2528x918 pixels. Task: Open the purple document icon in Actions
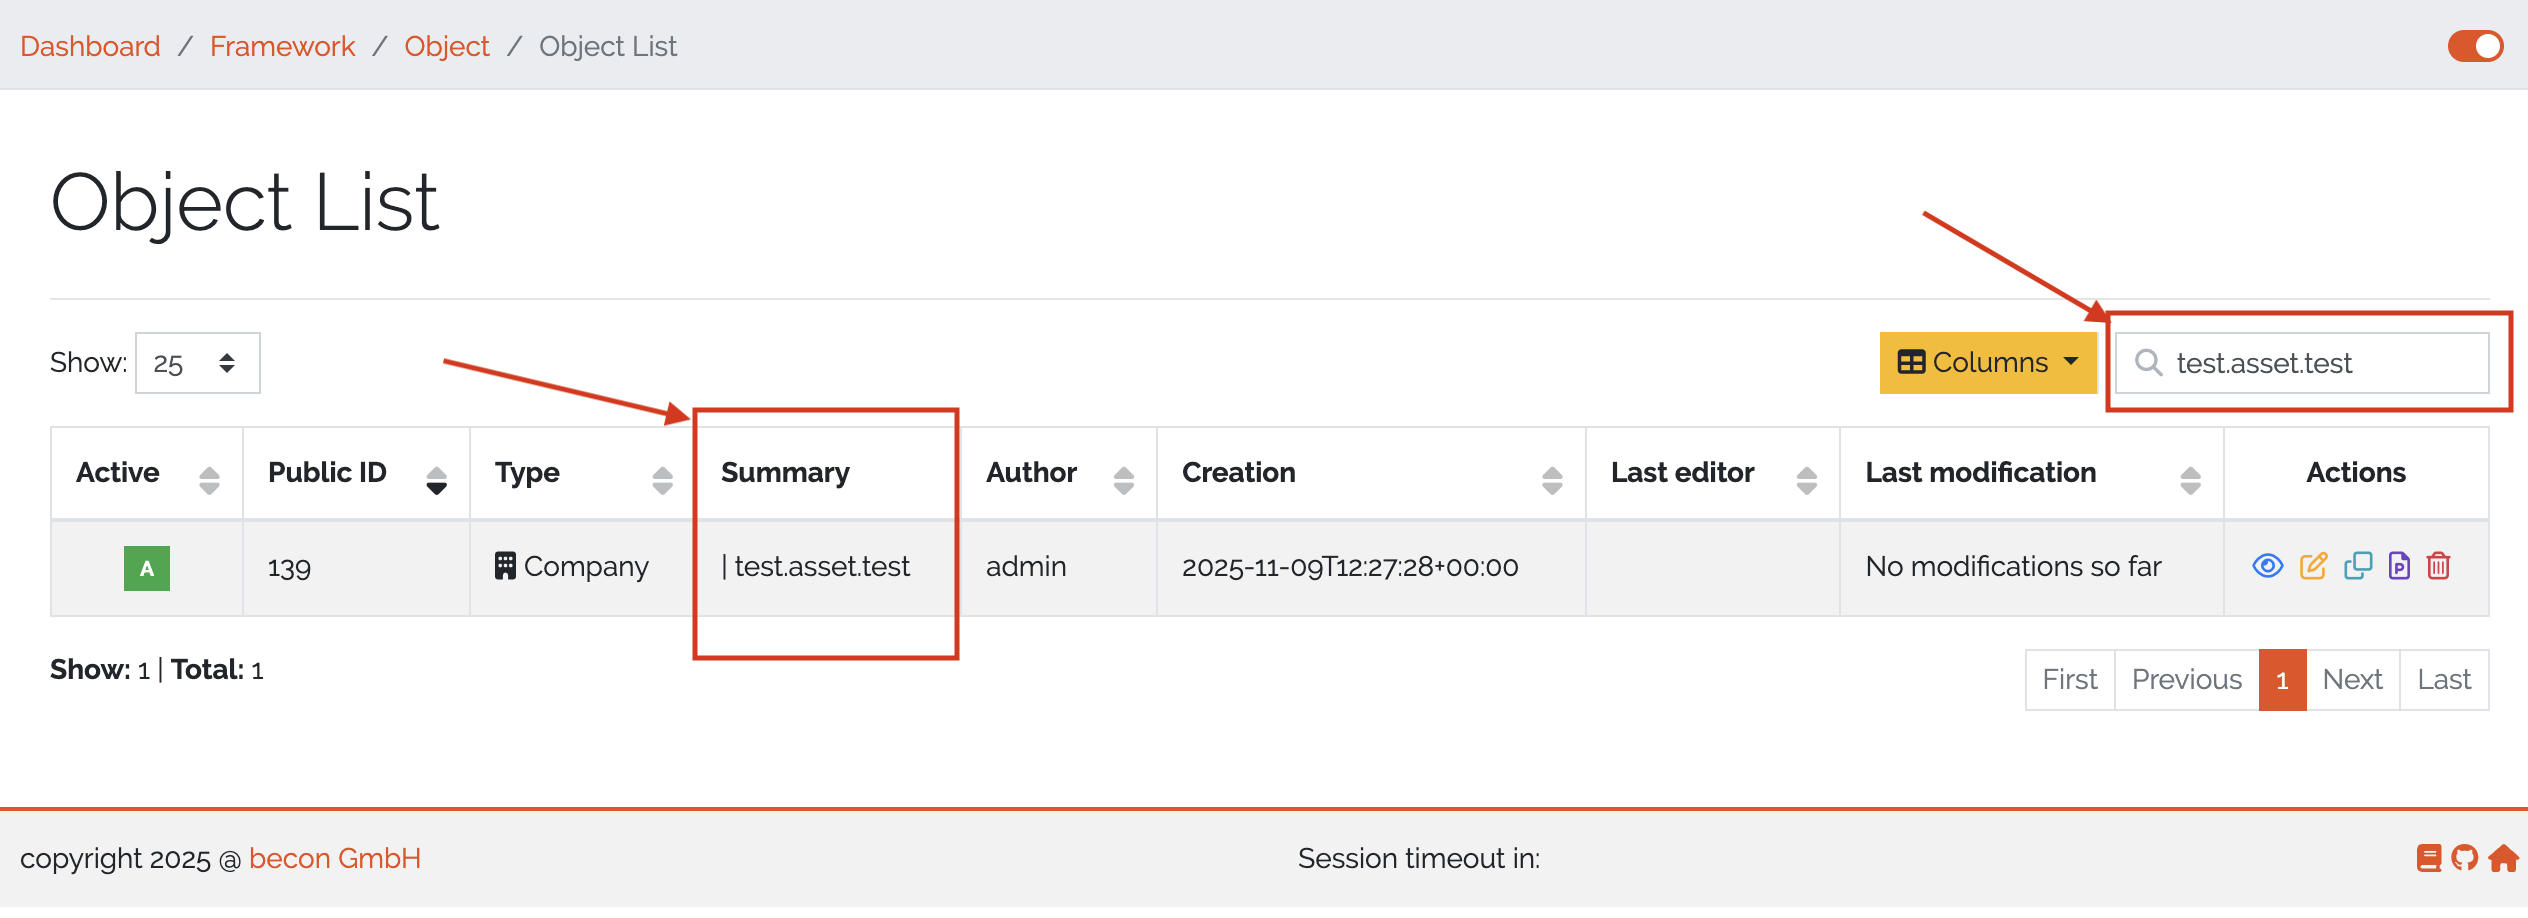pyautogui.click(x=2399, y=566)
